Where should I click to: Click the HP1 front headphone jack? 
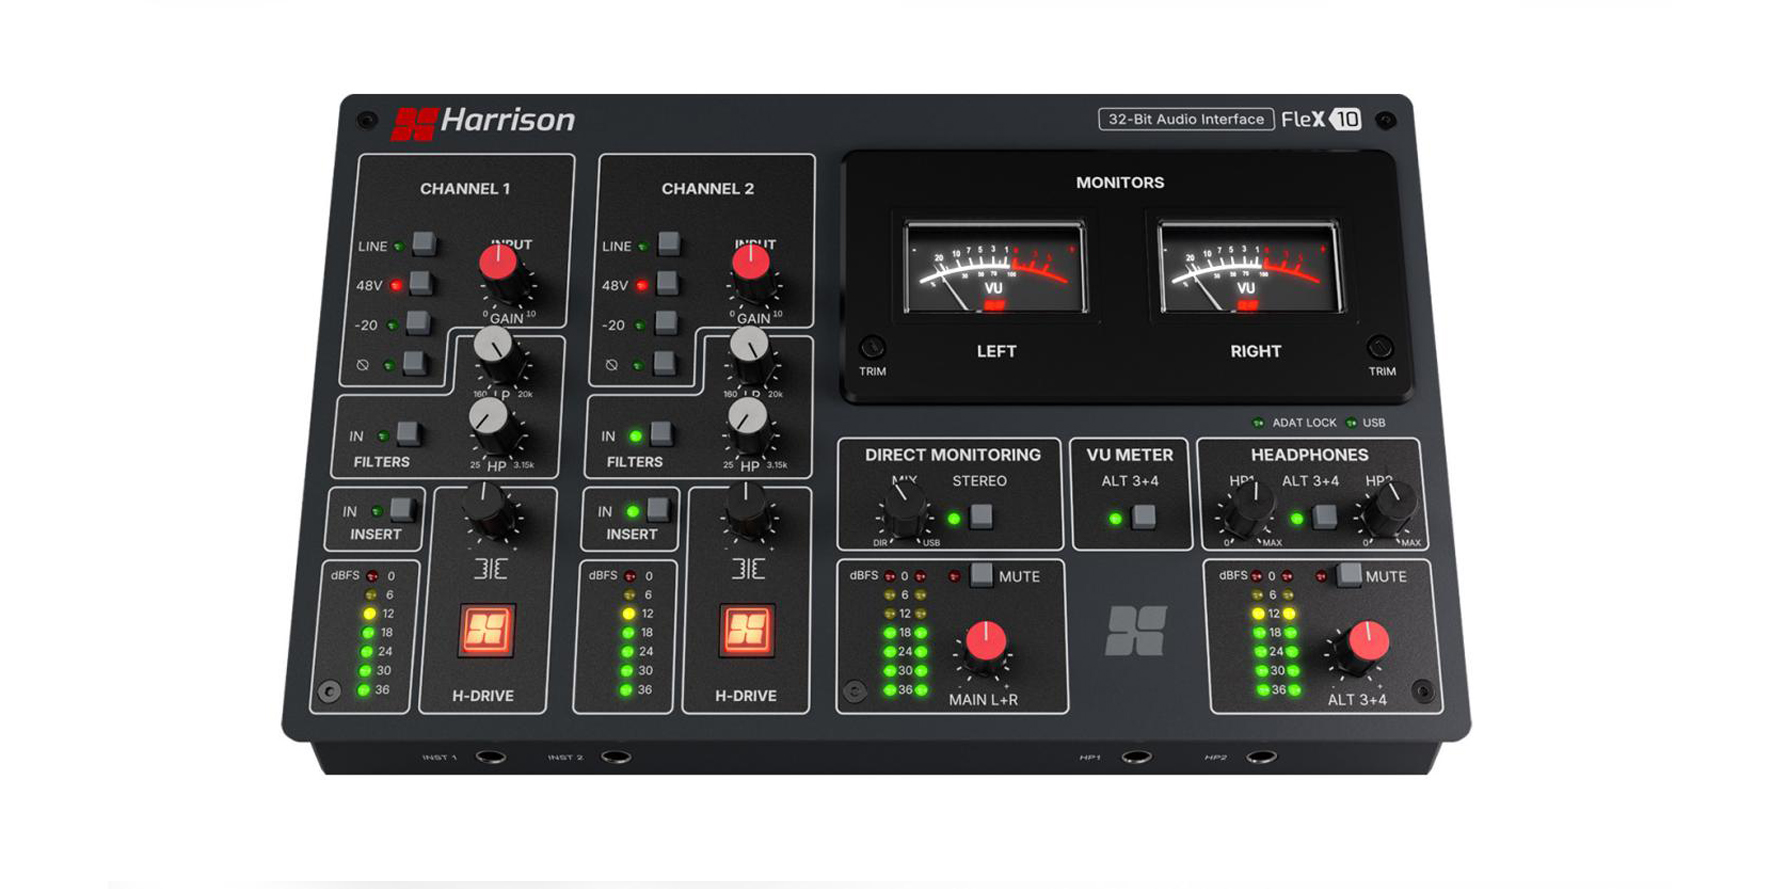1136,757
